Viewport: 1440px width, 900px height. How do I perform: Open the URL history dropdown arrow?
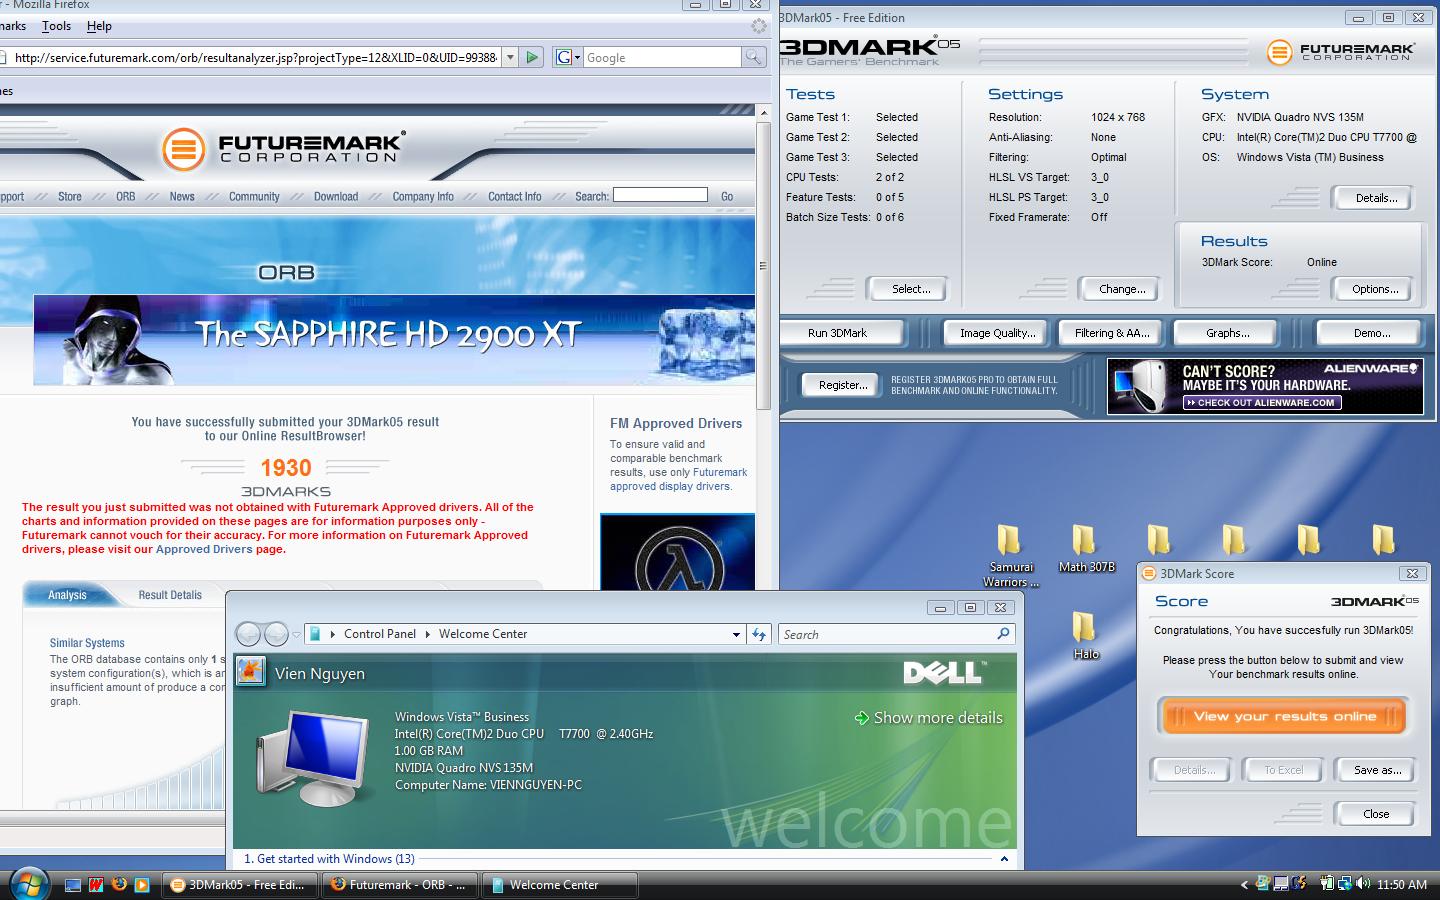click(510, 57)
